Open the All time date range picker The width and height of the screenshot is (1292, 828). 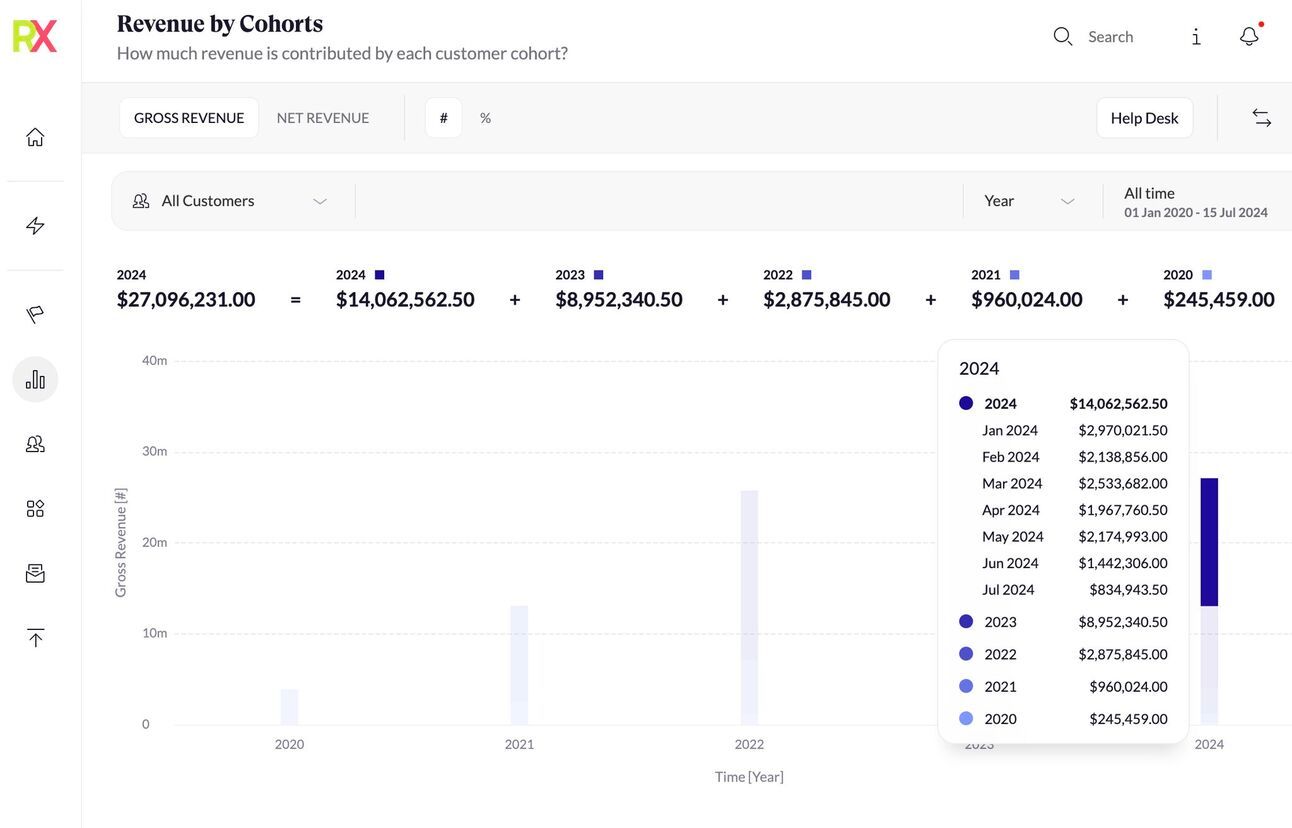(x=1195, y=201)
